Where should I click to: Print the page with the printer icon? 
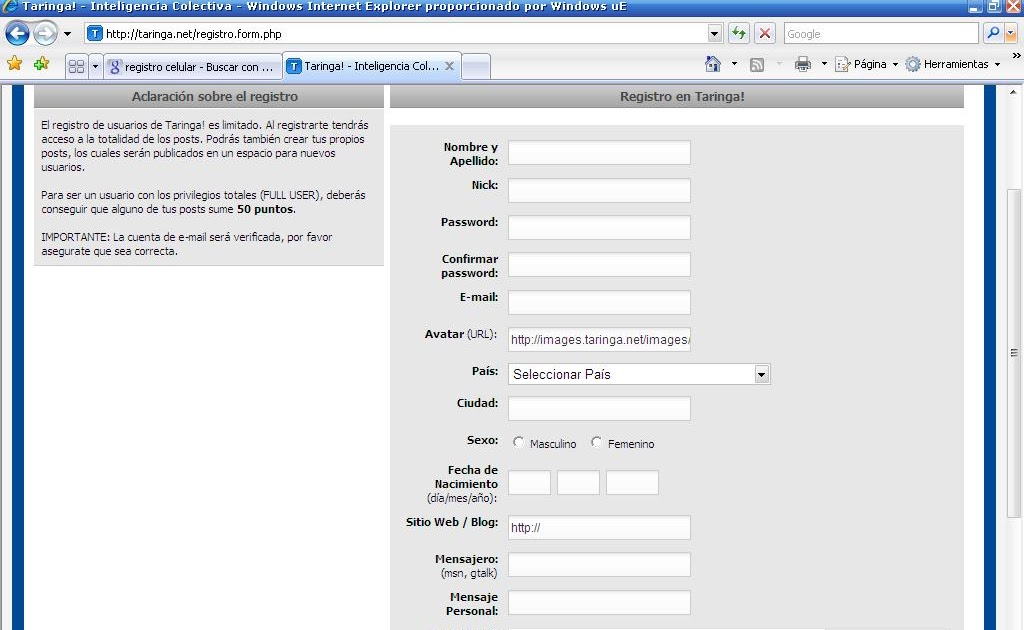click(x=803, y=64)
